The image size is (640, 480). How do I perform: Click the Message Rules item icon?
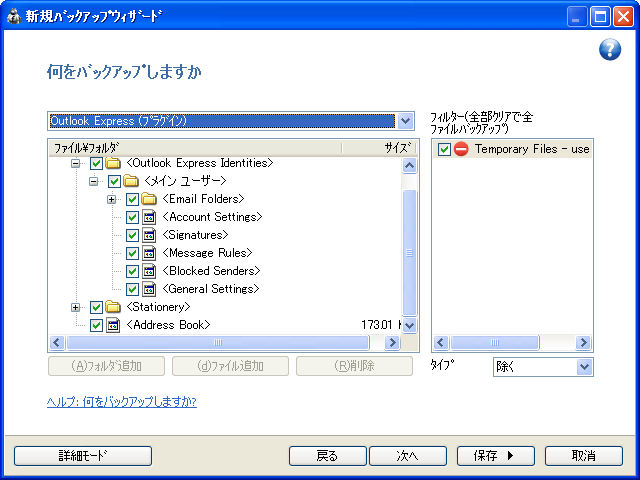tap(149, 253)
